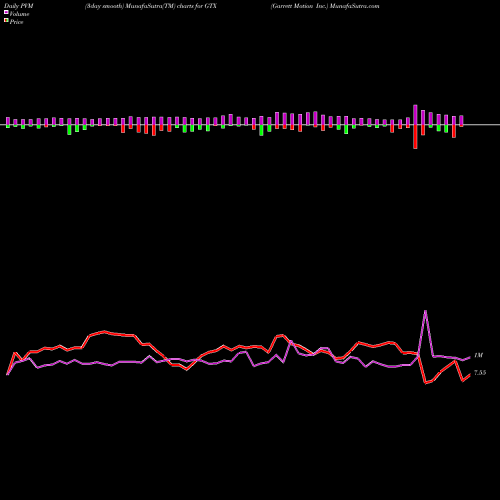Screen dimensions: 500x500
Task: Select the Price legend label
Action: coord(16,22)
